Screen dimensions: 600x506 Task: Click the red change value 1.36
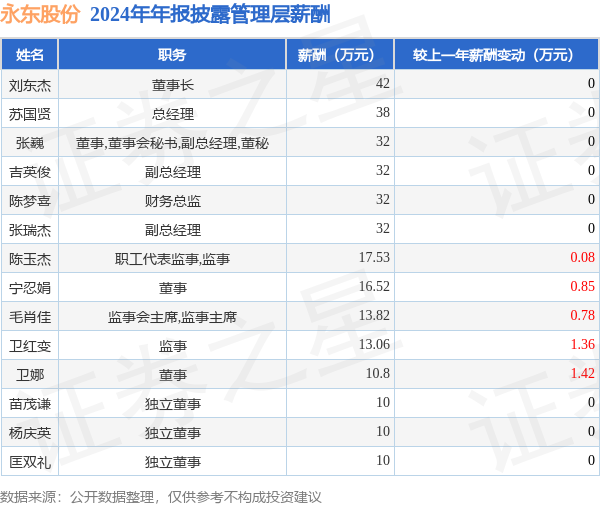pos(582,344)
